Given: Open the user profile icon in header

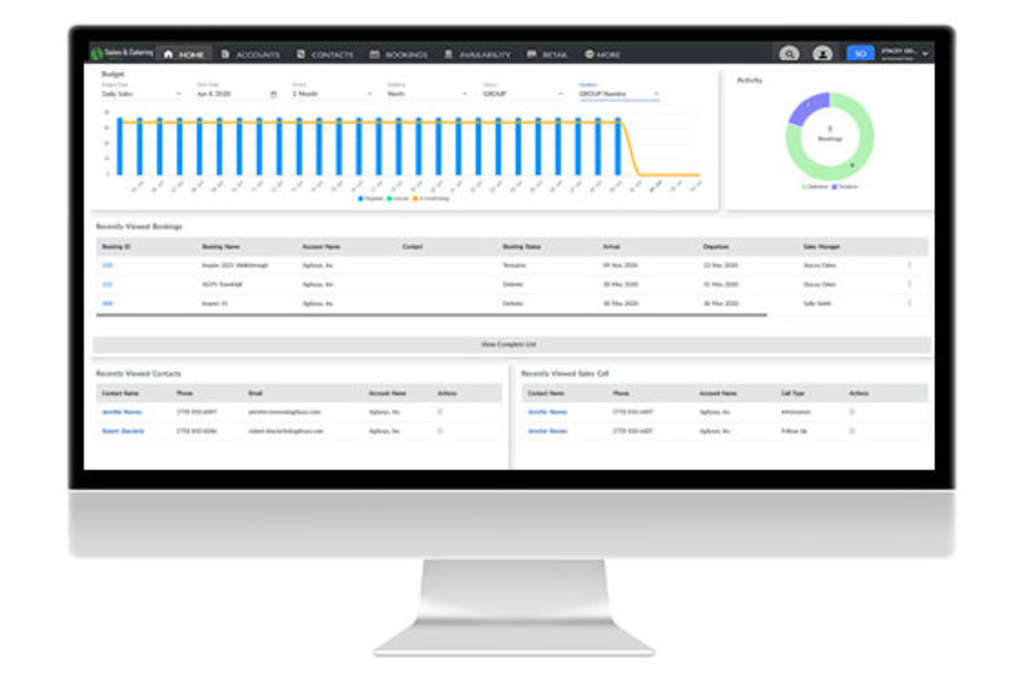Looking at the screenshot, I should 822,54.
